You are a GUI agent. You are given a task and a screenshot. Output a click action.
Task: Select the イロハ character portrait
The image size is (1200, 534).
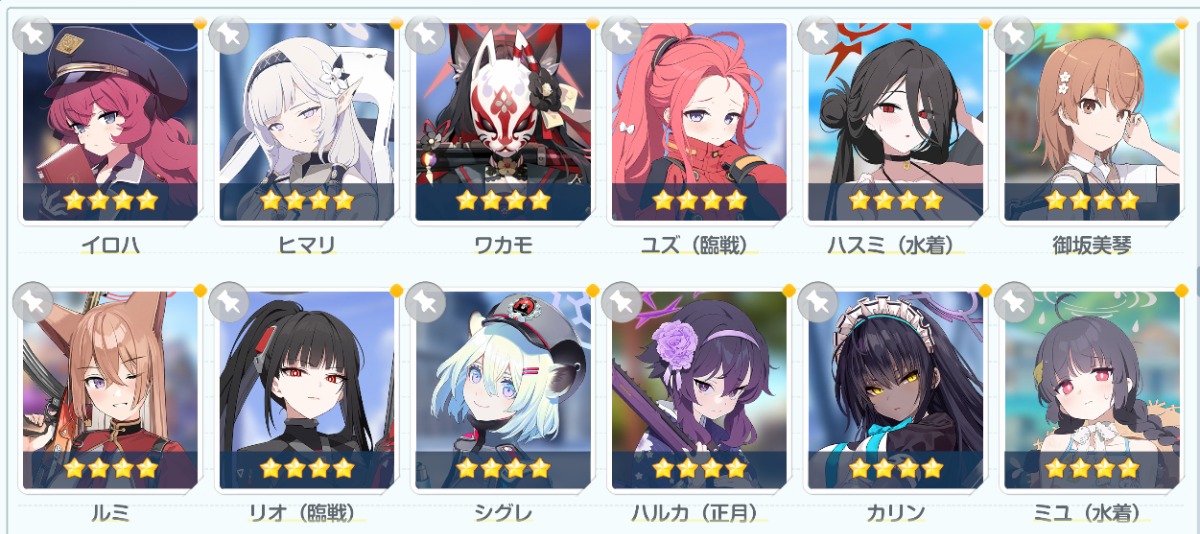click(x=110, y=122)
